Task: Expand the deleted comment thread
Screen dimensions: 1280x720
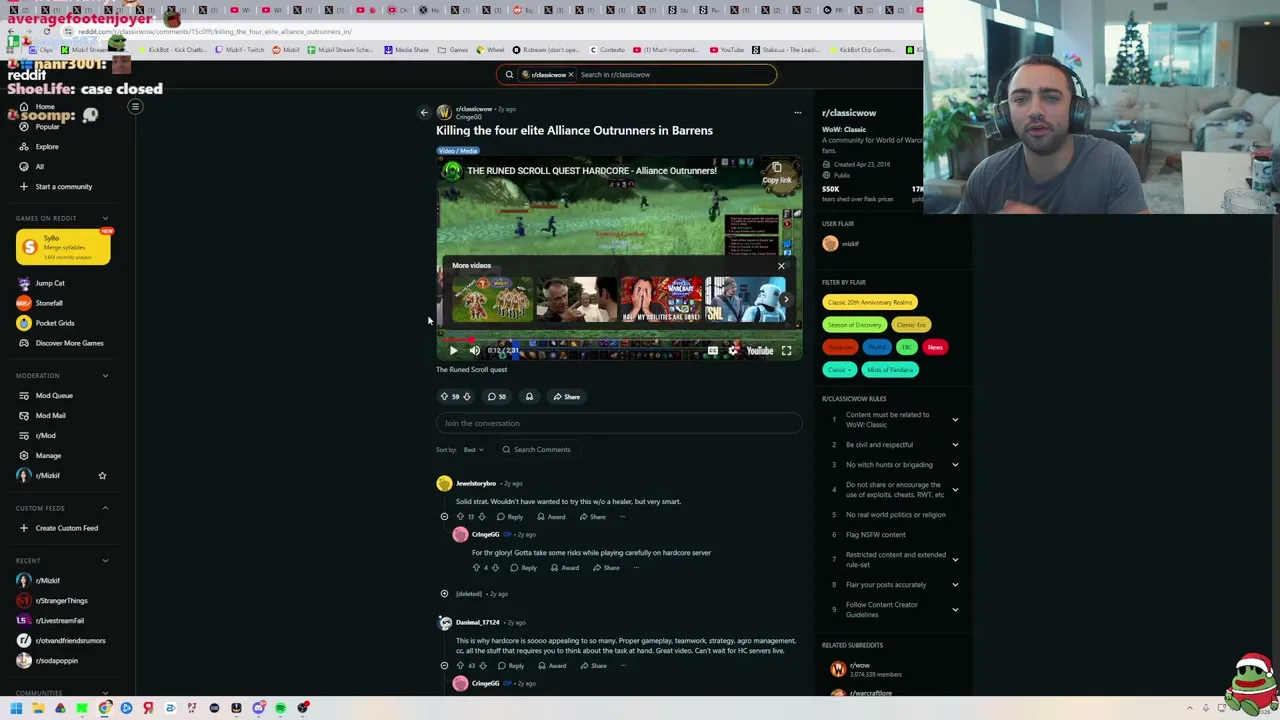Action: [x=444, y=594]
